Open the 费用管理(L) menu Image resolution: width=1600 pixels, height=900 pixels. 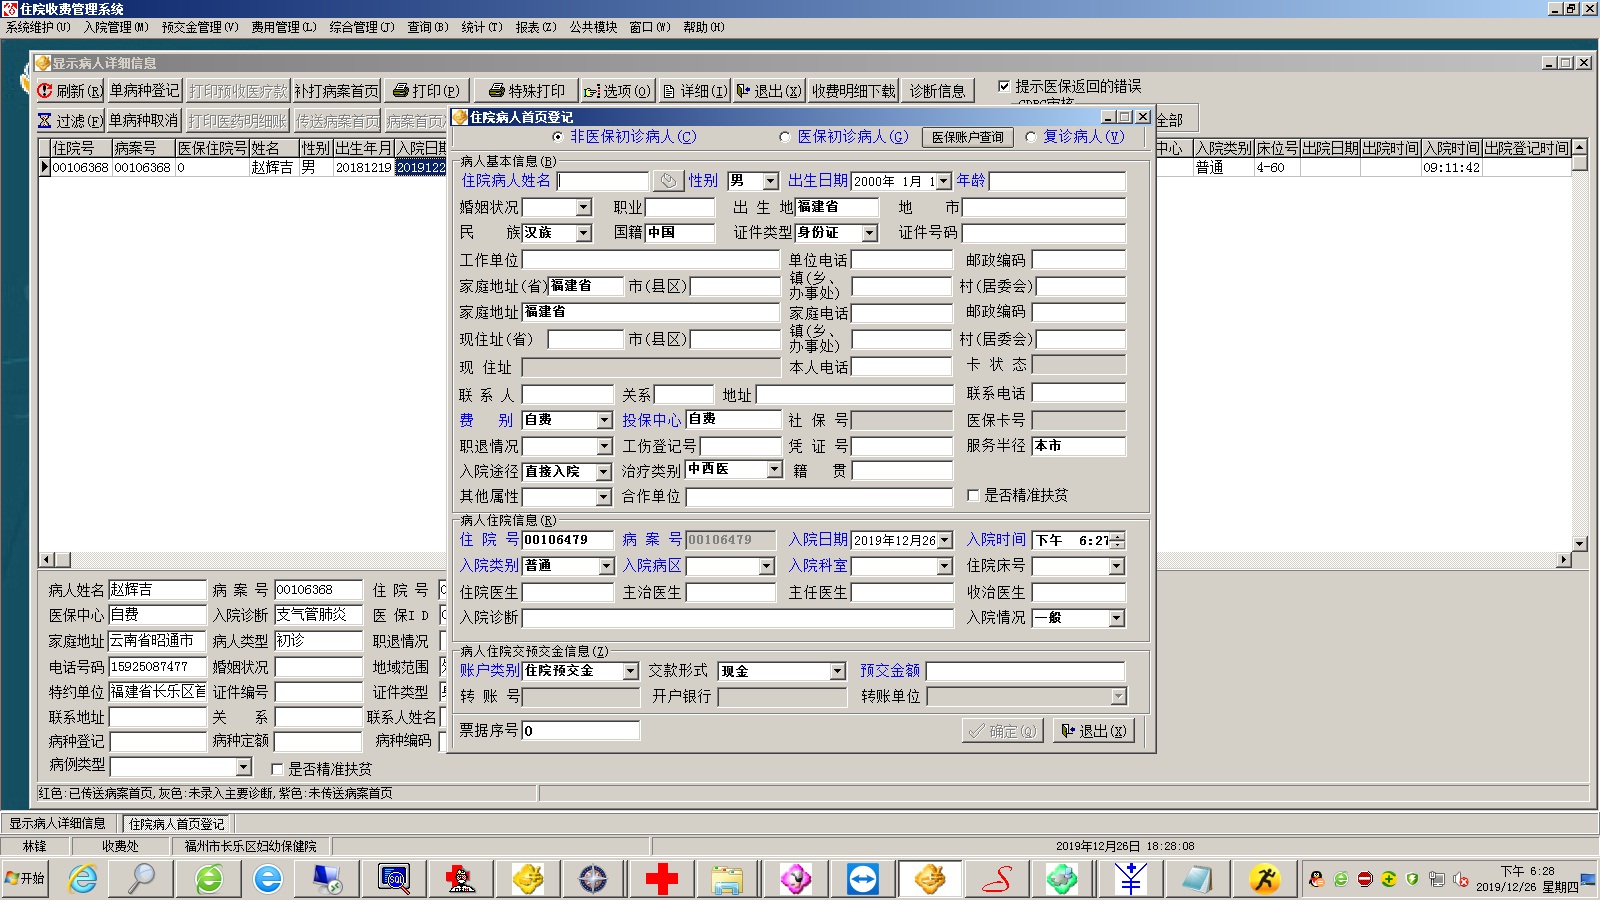pos(284,27)
